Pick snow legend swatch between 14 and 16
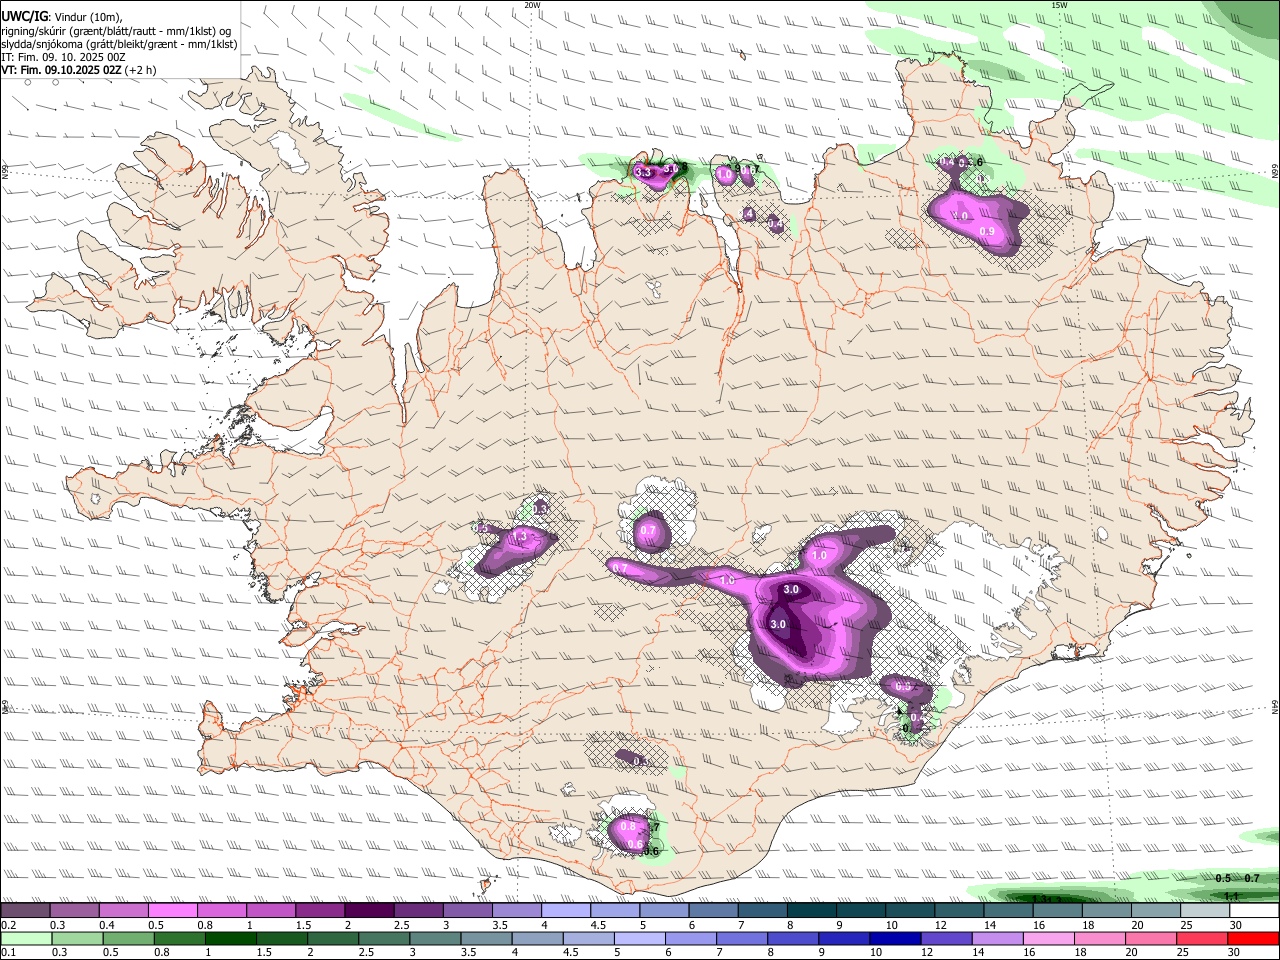Screen dimensions: 1280x960 tap(1009, 910)
